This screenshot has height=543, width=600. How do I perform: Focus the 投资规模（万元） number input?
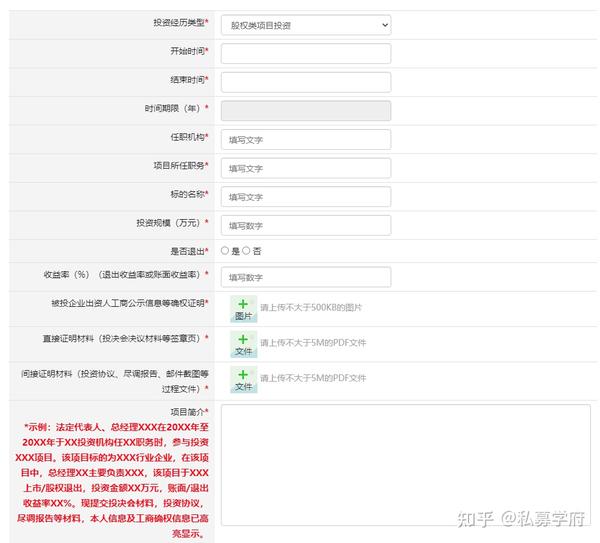[x=306, y=225]
